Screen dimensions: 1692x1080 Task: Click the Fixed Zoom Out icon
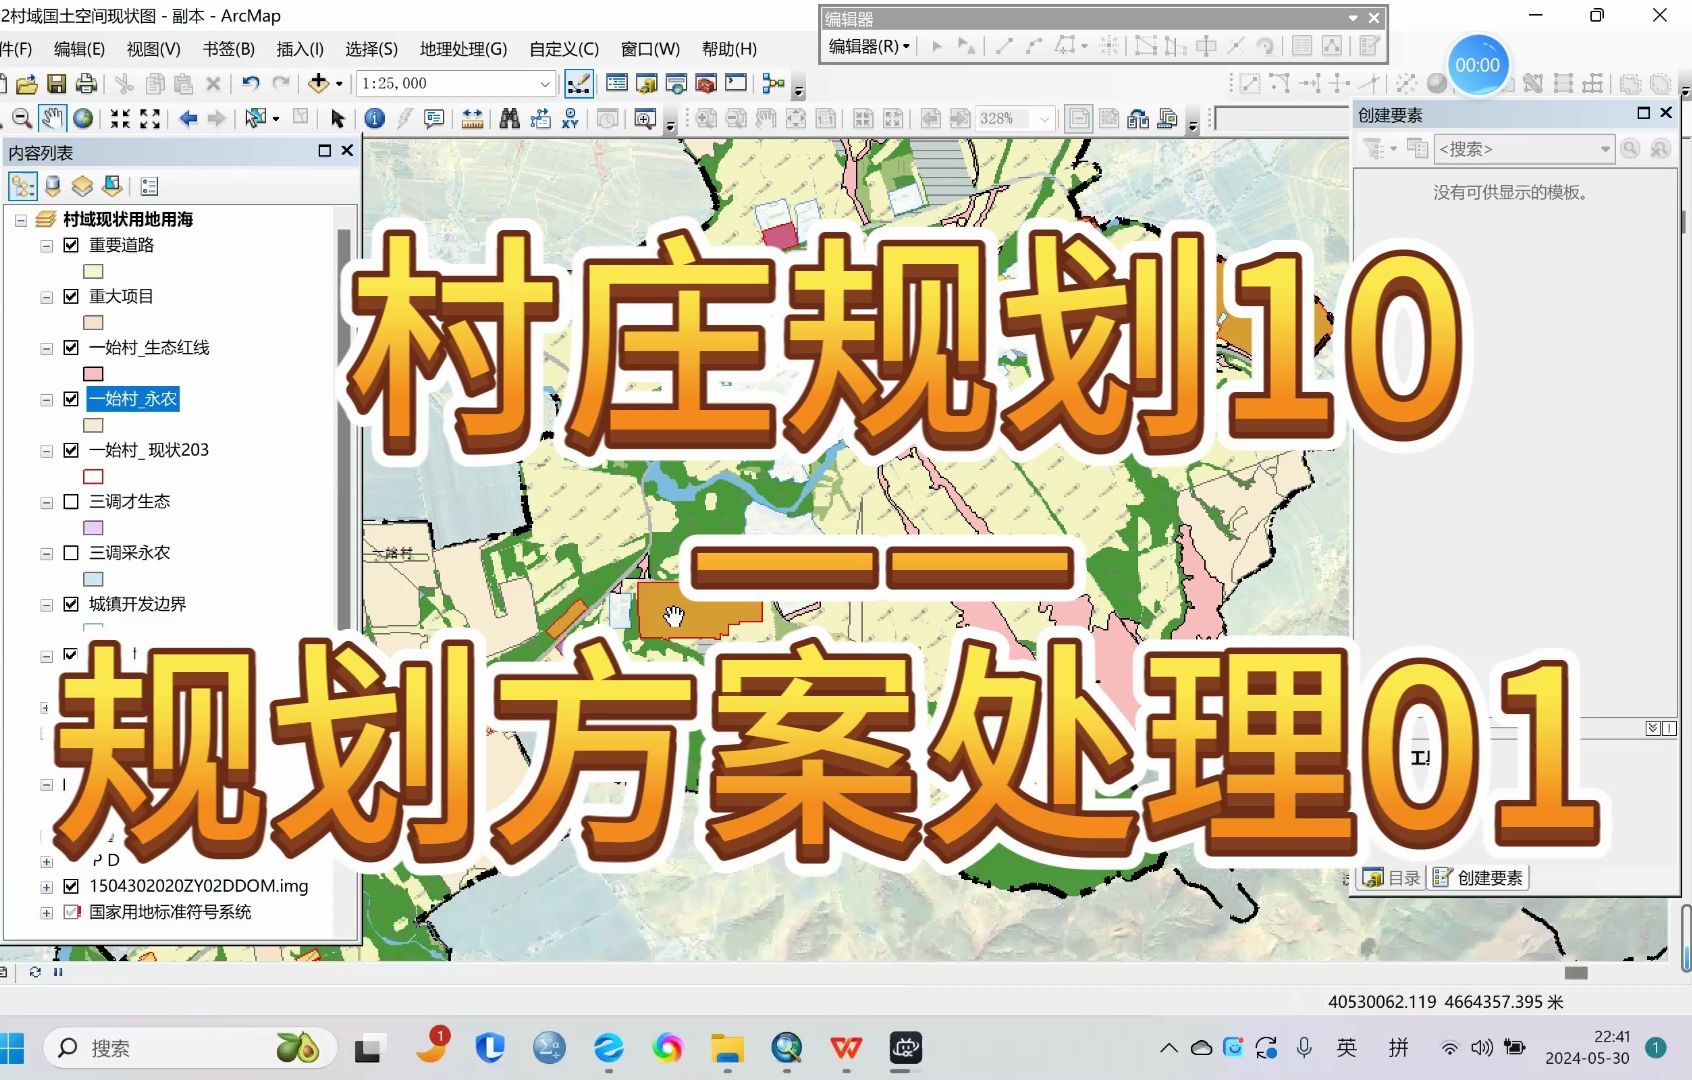coord(150,119)
